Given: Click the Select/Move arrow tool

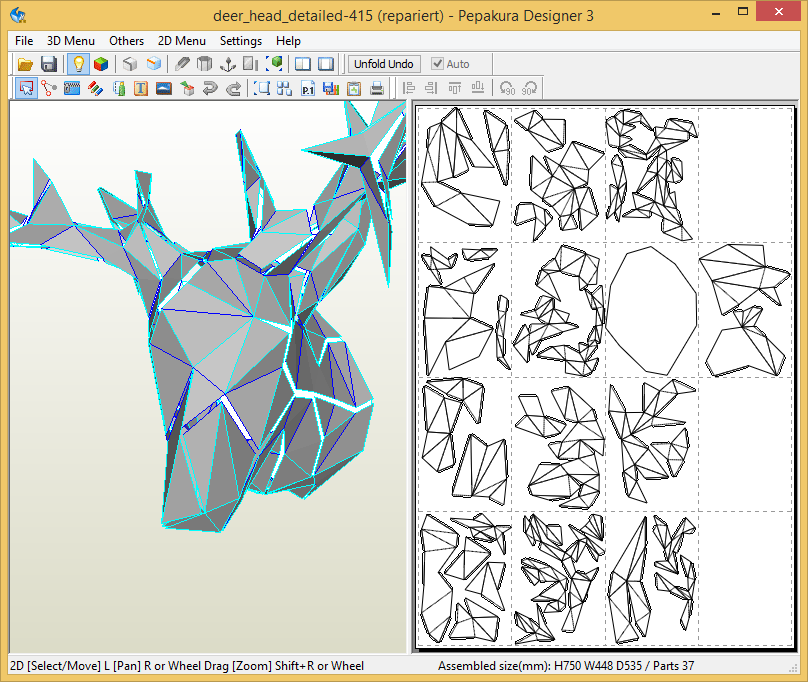Looking at the screenshot, I should click(26, 89).
